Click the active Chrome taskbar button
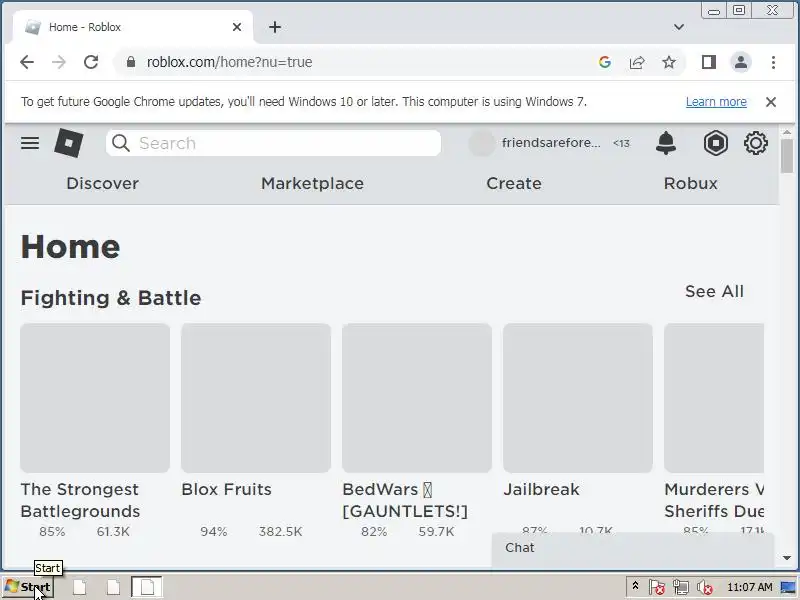This screenshot has width=800, height=600. tap(147, 587)
